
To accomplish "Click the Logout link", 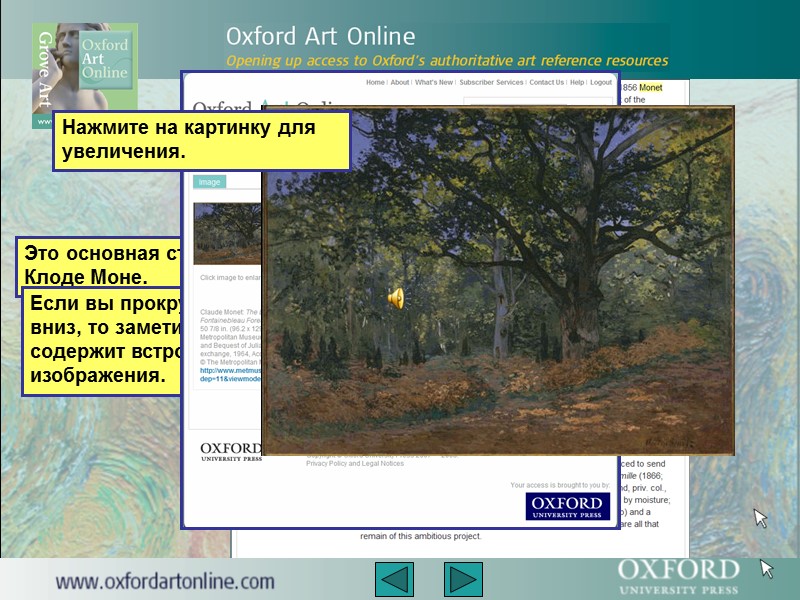I will pos(601,82).
